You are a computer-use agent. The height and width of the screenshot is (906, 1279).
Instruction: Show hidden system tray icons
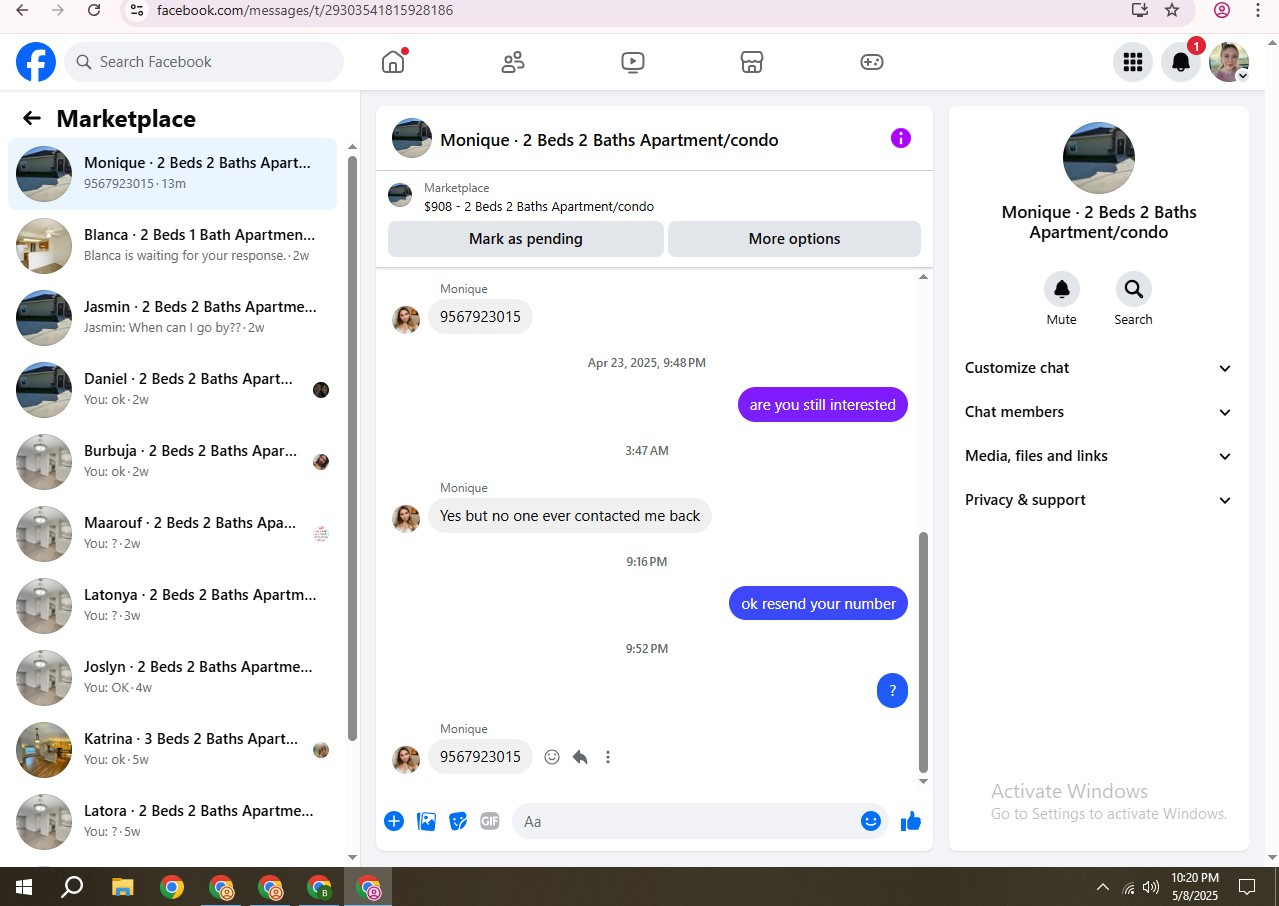(x=1103, y=887)
